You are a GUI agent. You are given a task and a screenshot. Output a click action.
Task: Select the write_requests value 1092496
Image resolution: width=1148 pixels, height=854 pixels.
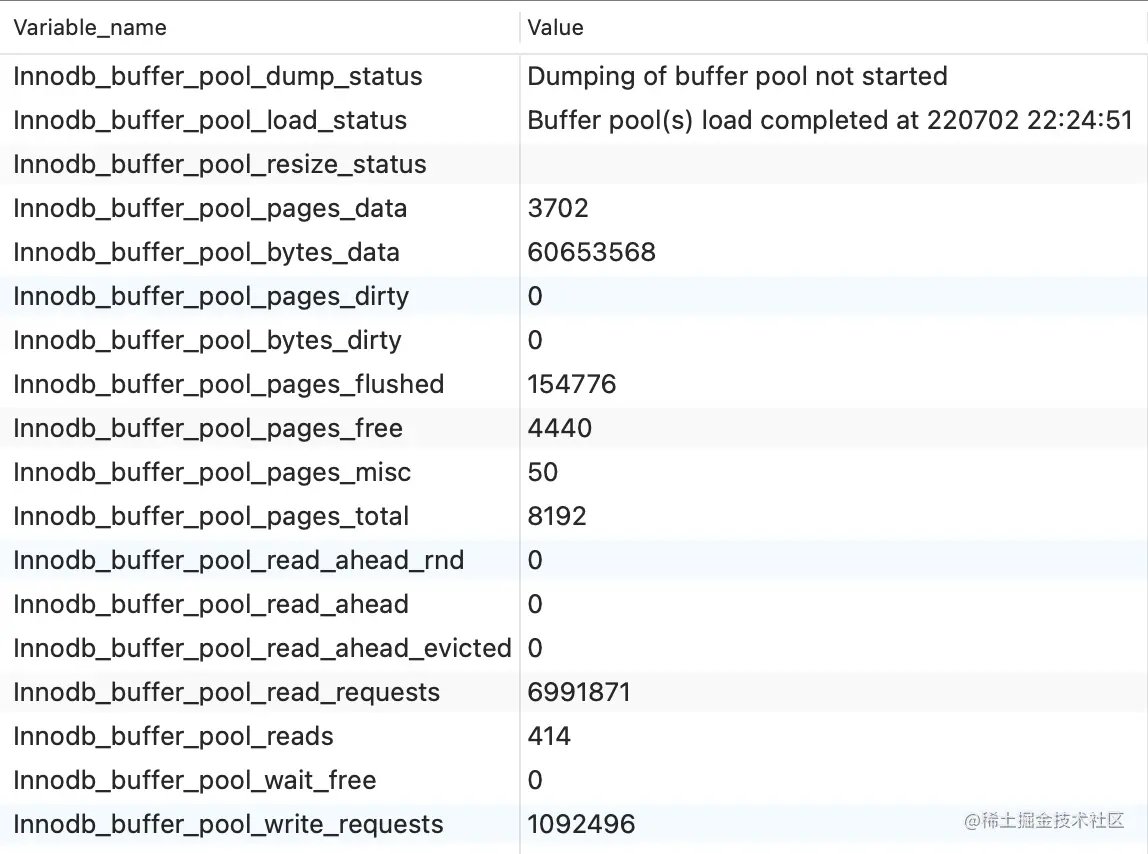pyautogui.click(x=581, y=825)
